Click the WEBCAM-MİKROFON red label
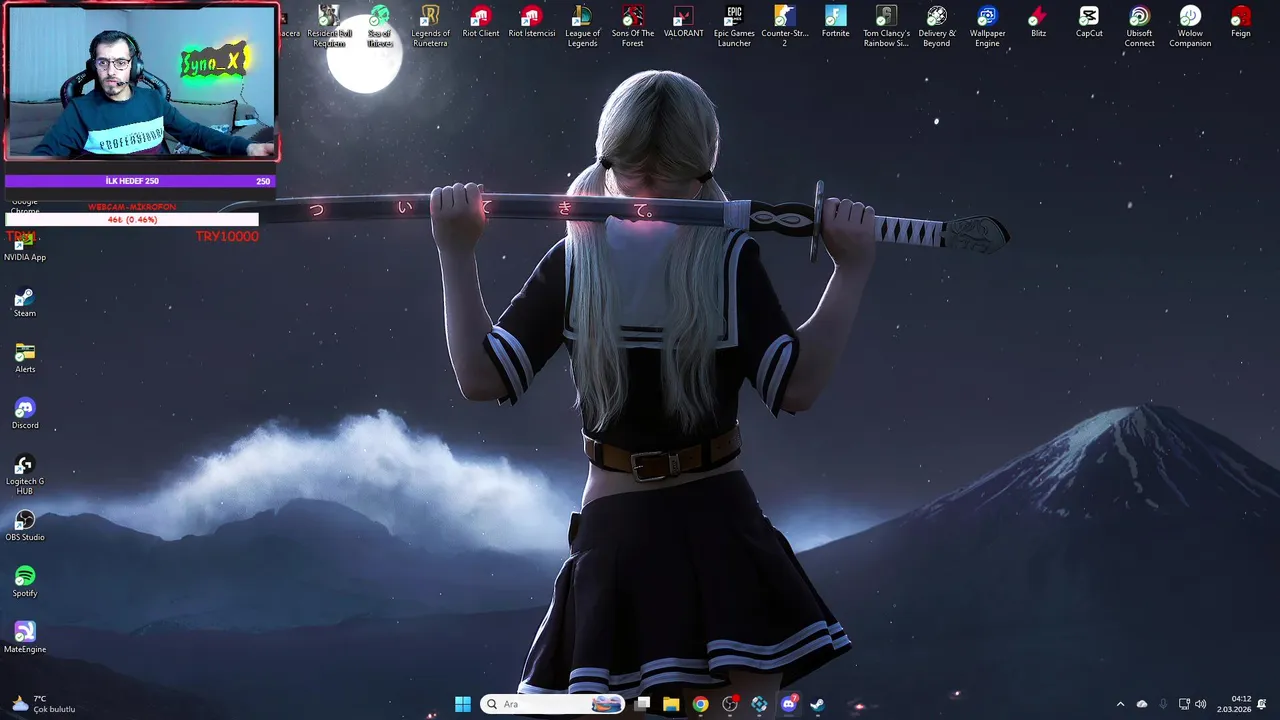1280x720 pixels. click(x=132, y=207)
